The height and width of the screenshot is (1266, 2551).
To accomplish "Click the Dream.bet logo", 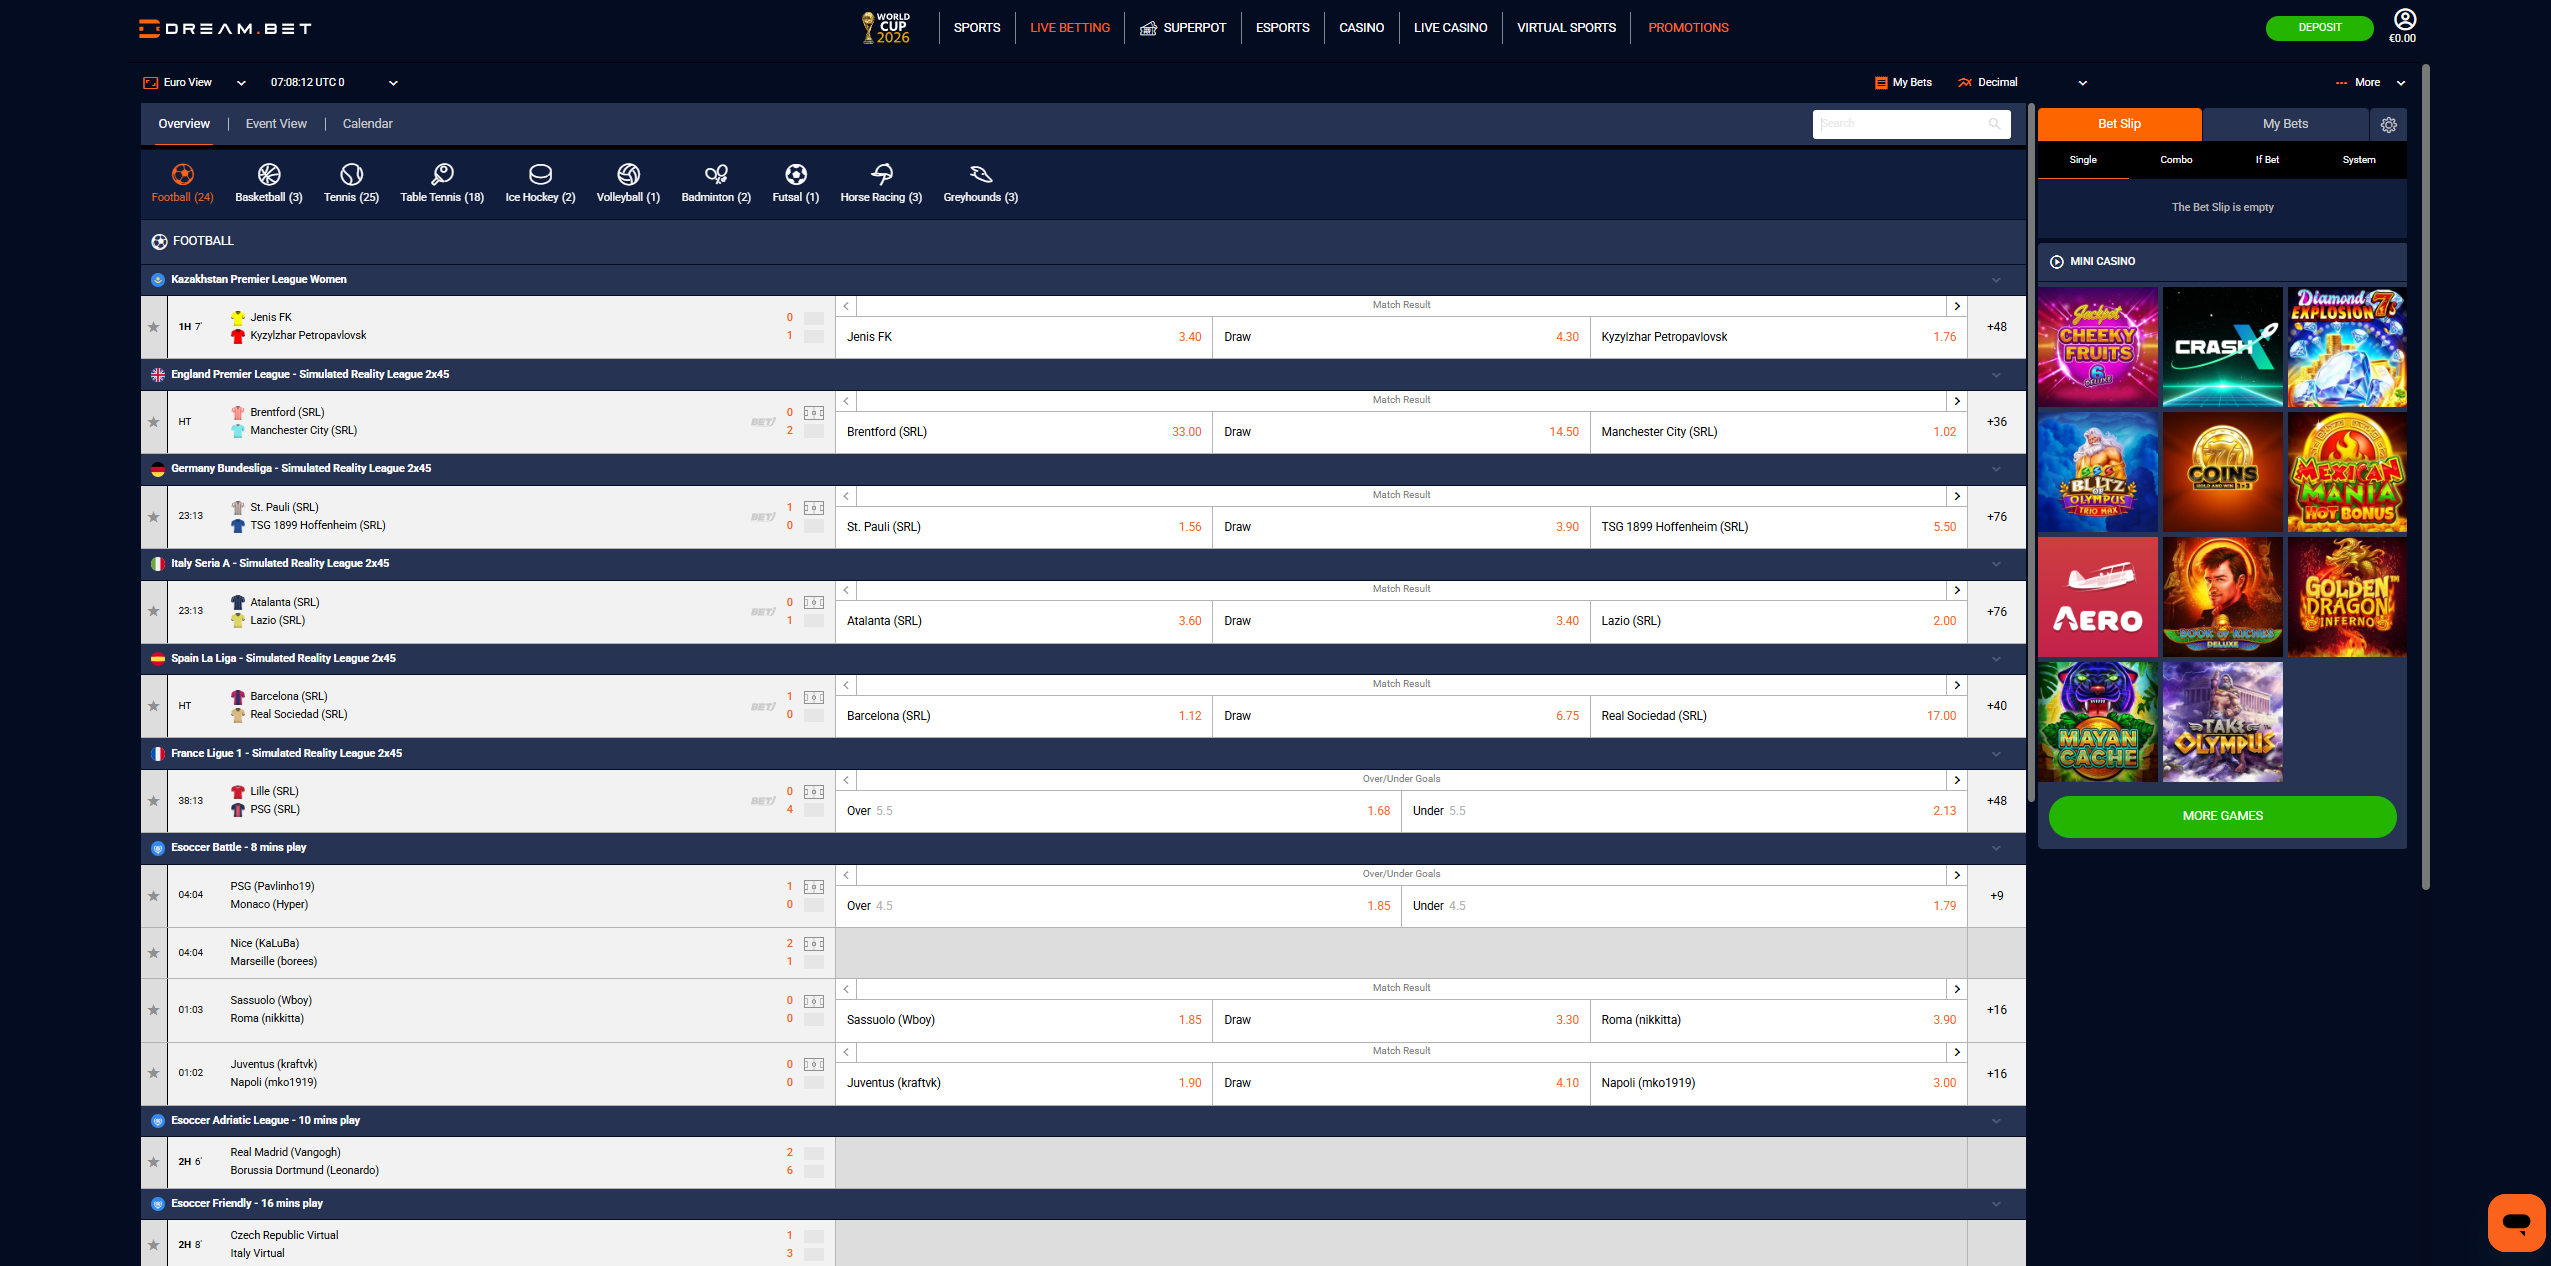I will [x=226, y=28].
